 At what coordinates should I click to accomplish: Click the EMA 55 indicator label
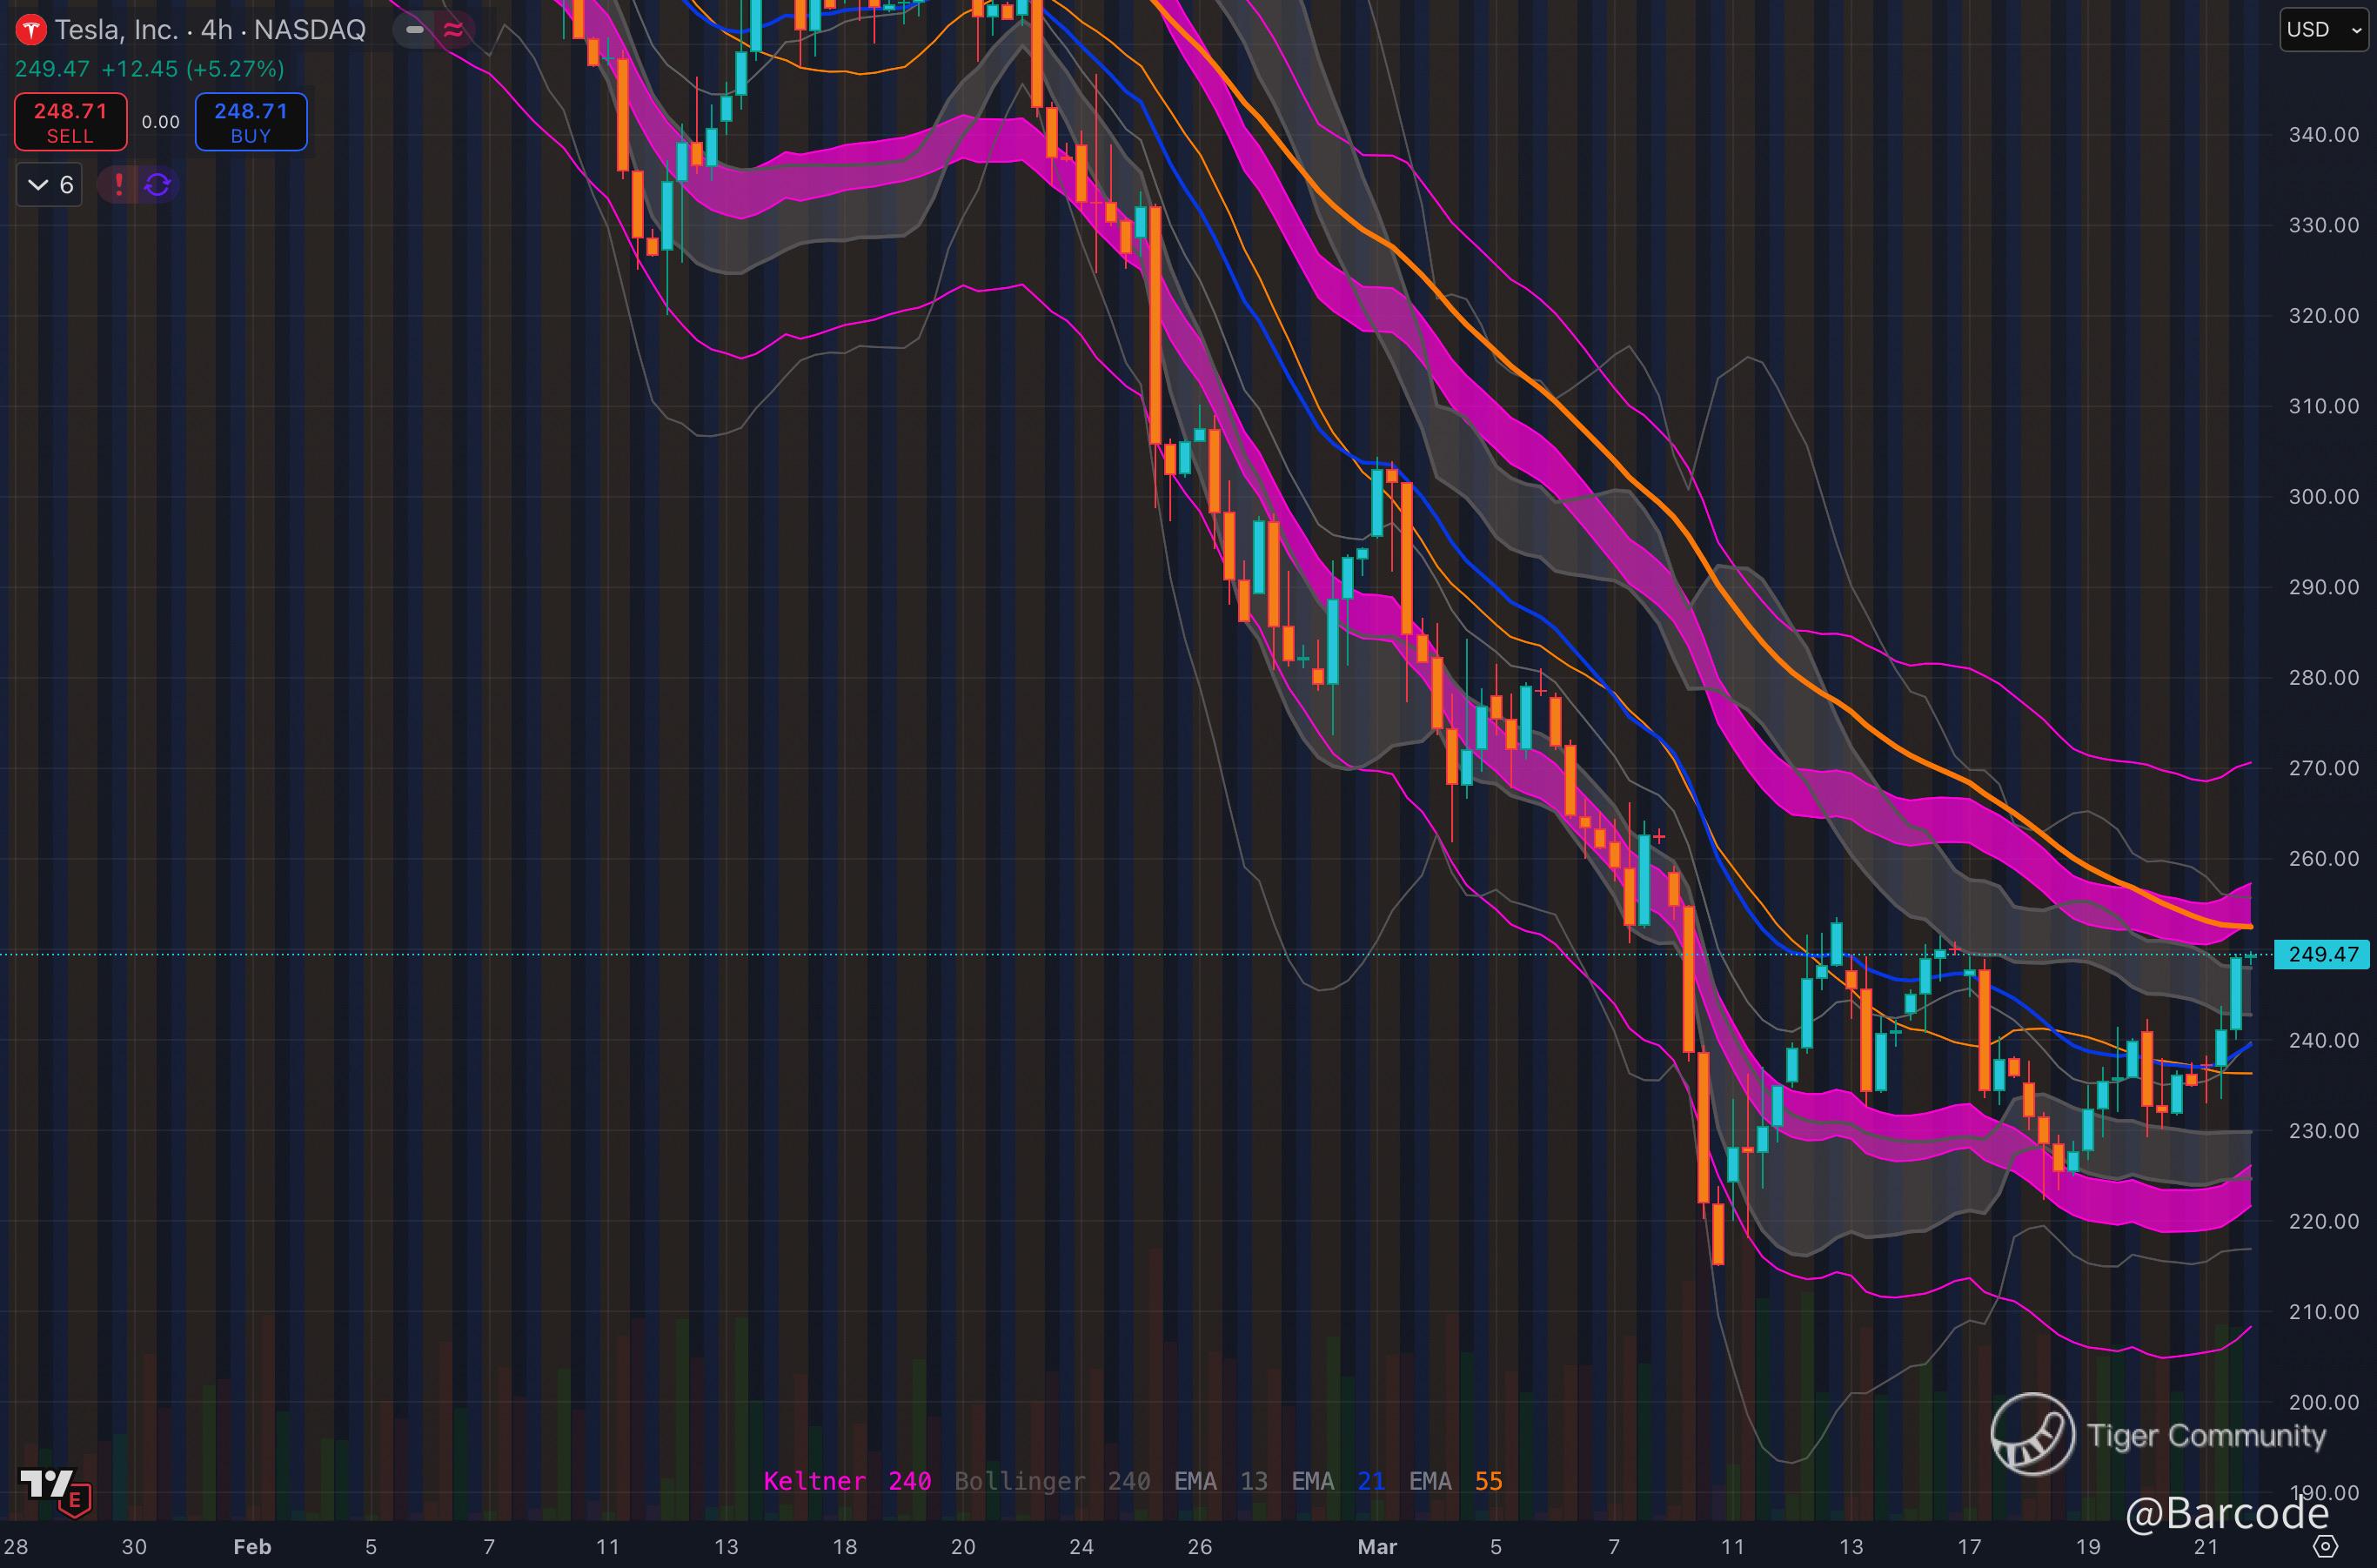tap(1455, 1481)
